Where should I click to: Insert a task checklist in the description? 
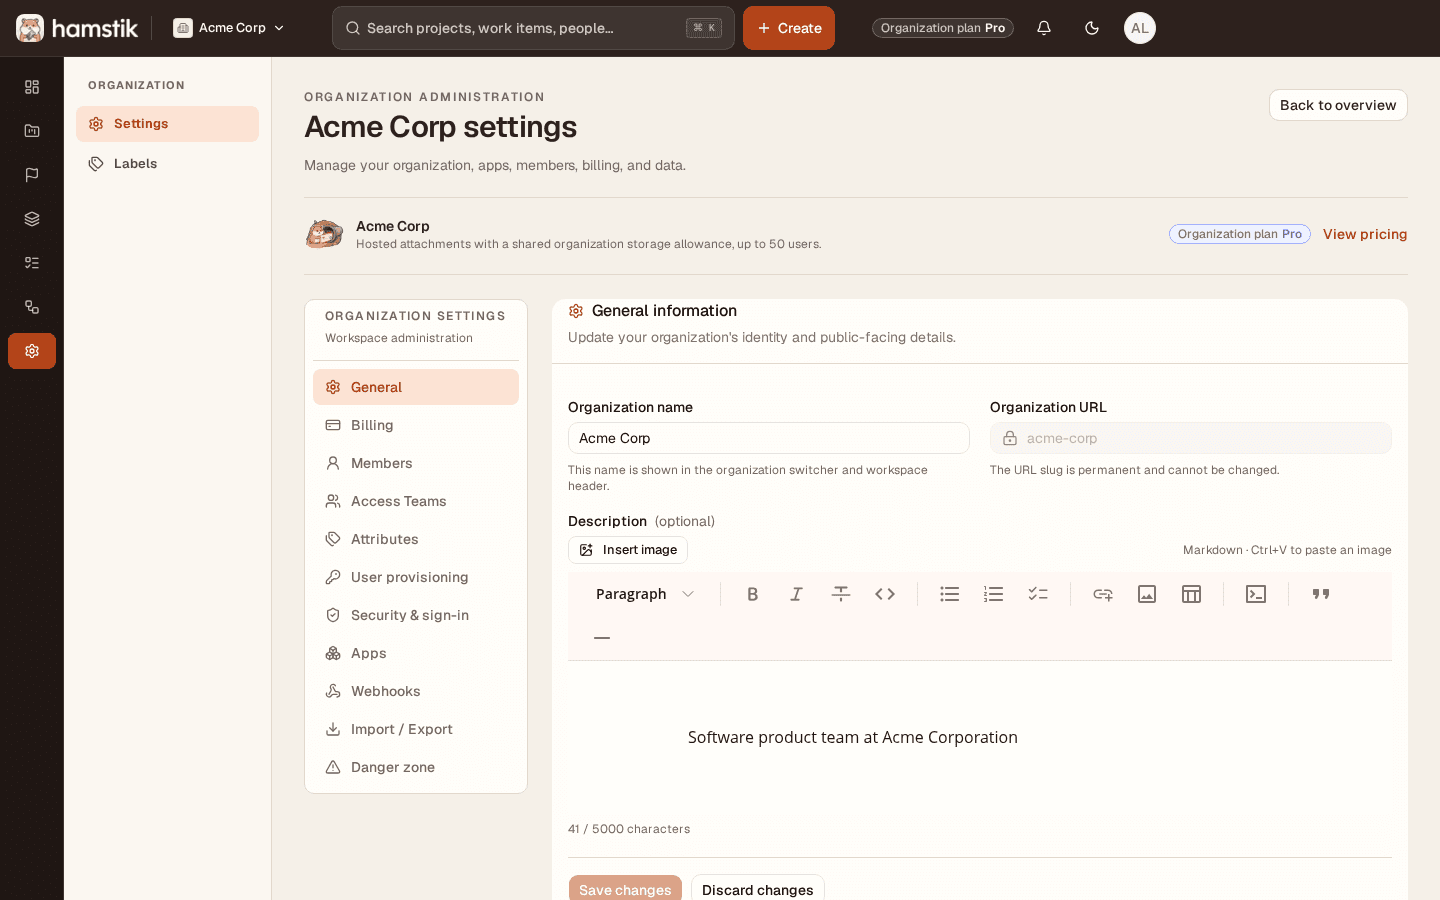tap(1038, 594)
